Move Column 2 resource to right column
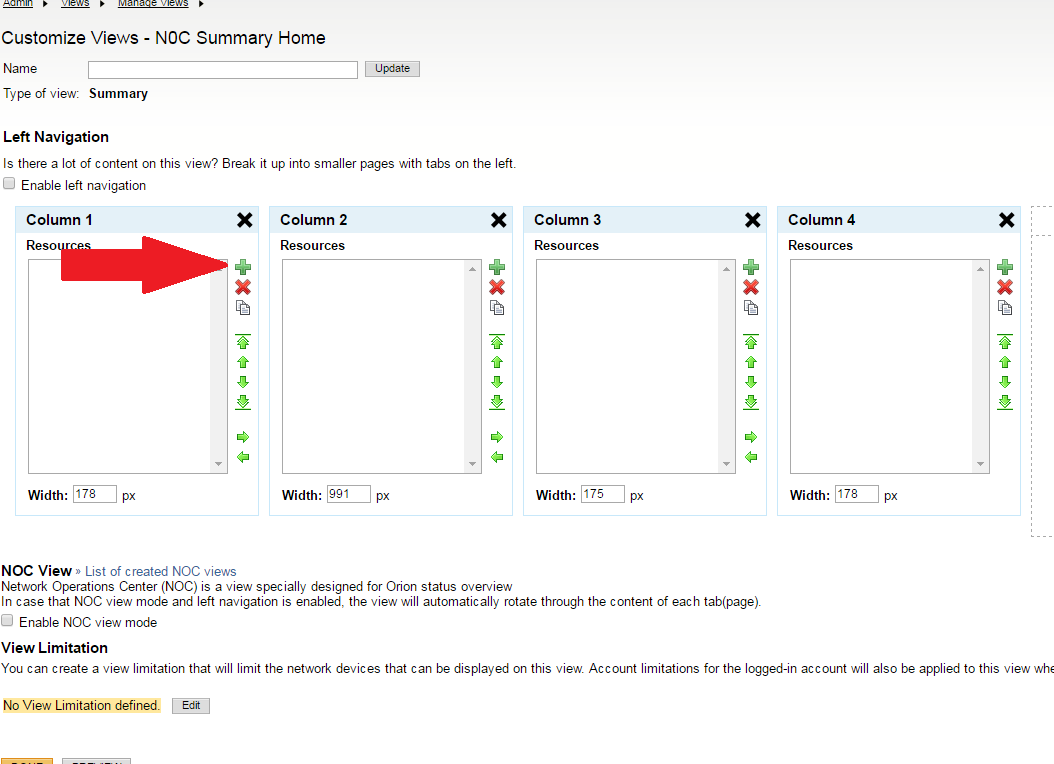This screenshot has height=764, width=1054. click(x=497, y=437)
